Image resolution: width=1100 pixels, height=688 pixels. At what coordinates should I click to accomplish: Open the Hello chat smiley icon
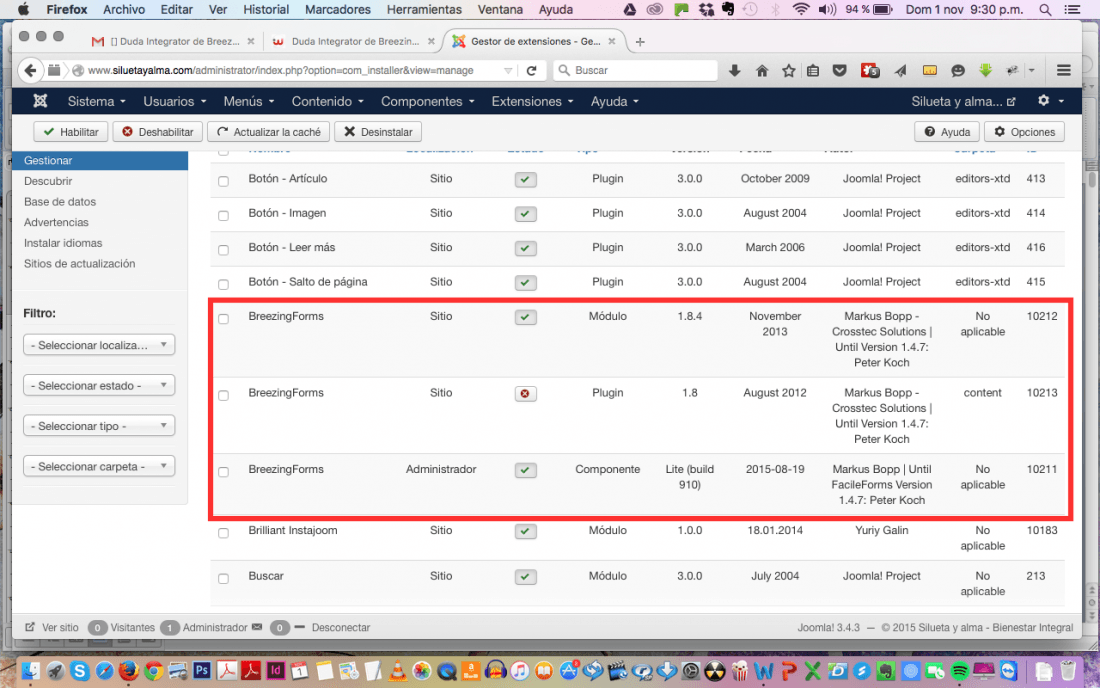click(x=958, y=70)
